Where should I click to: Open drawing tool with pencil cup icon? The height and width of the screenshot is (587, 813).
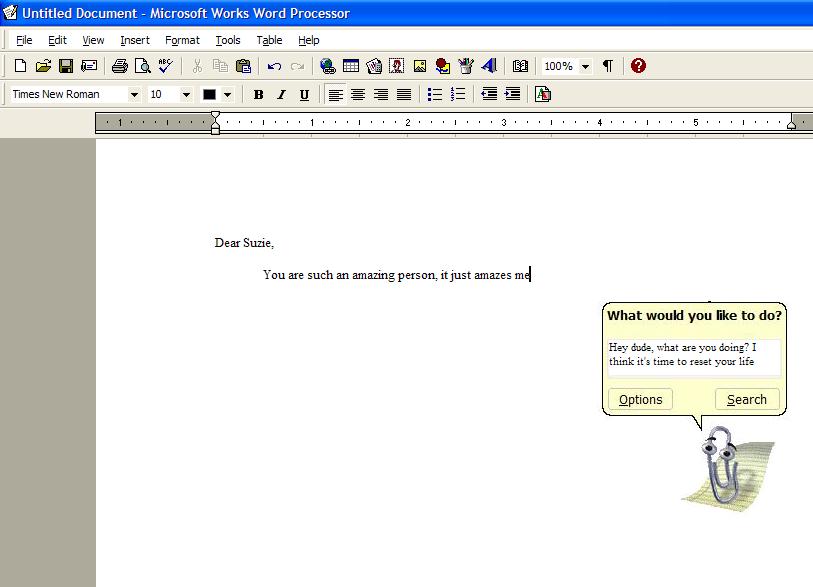466,66
